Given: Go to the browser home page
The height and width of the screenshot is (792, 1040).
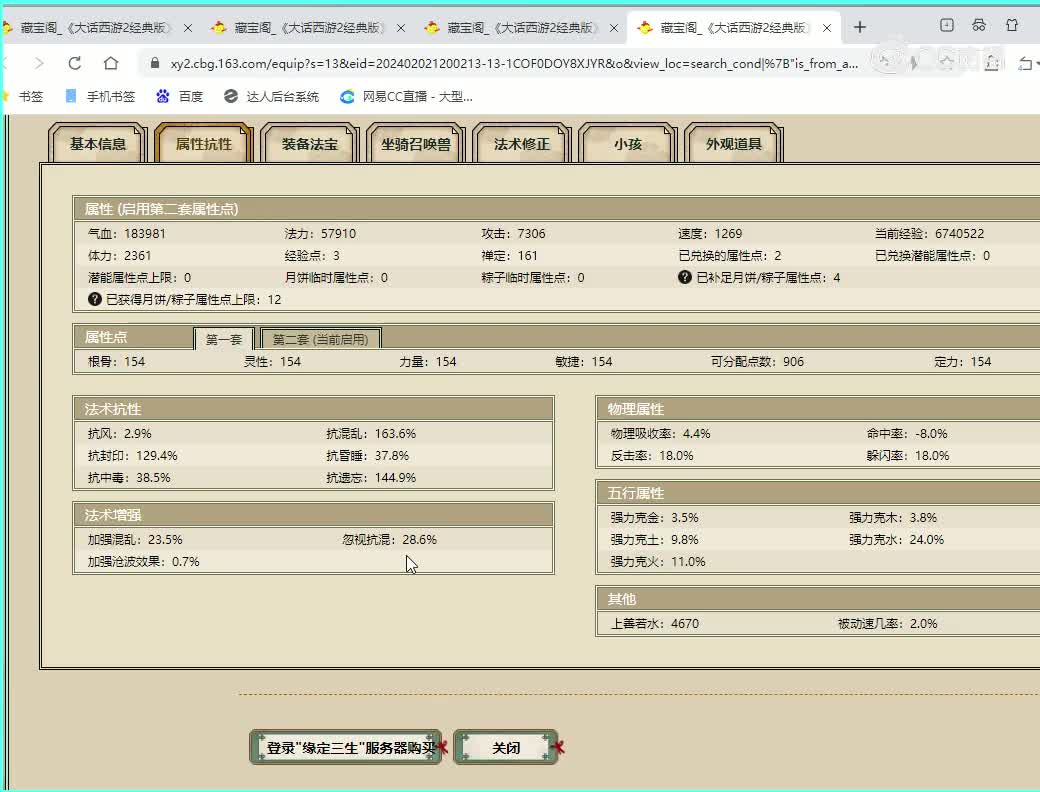Looking at the screenshot, I should coord(111,63).
